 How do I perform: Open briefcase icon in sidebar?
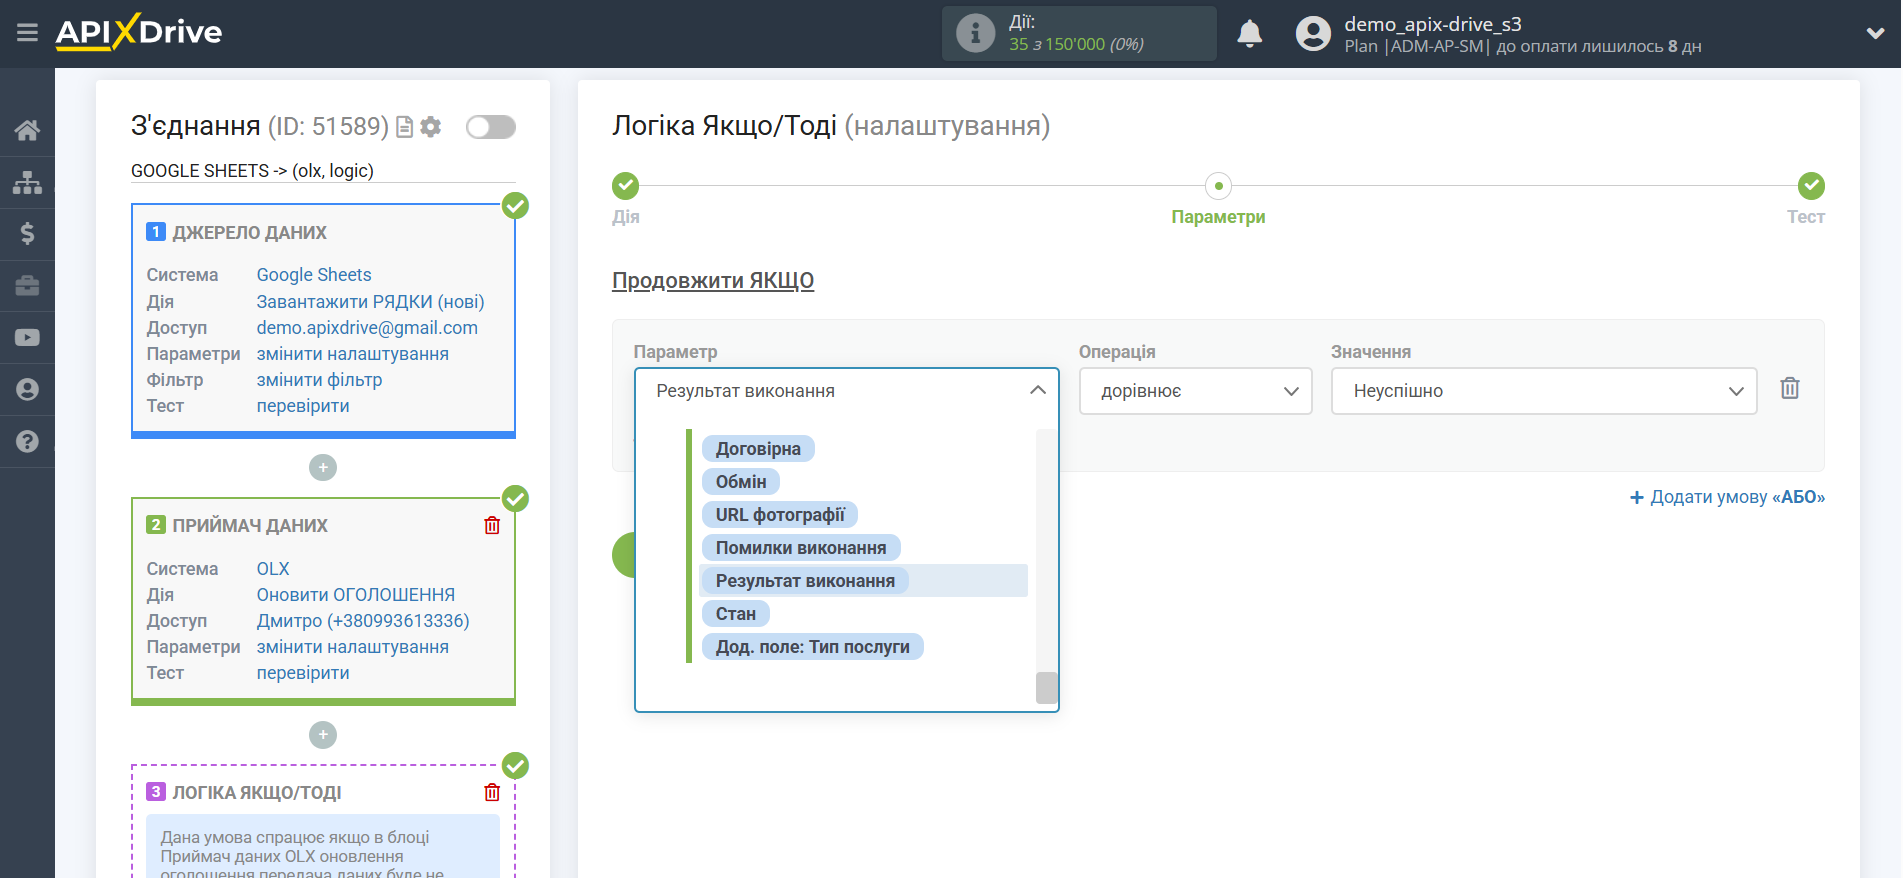27,286
